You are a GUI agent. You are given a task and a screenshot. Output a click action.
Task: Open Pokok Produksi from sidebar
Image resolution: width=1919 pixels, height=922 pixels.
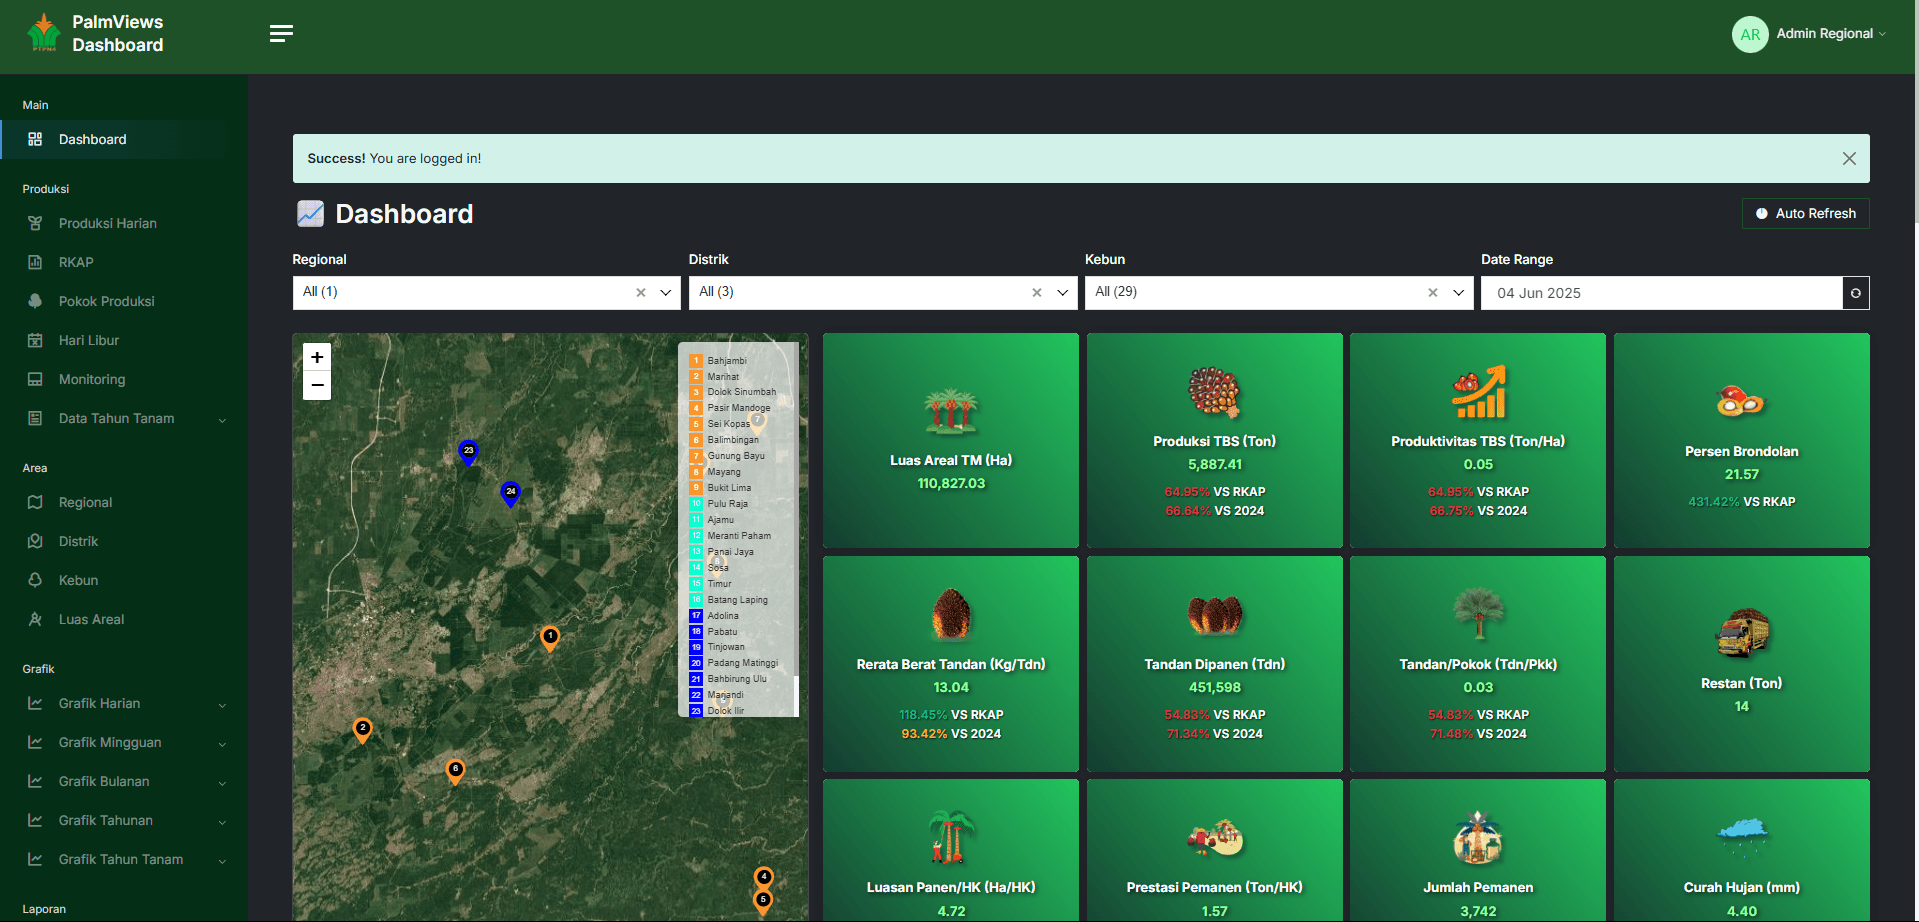(x=106, y=301)
